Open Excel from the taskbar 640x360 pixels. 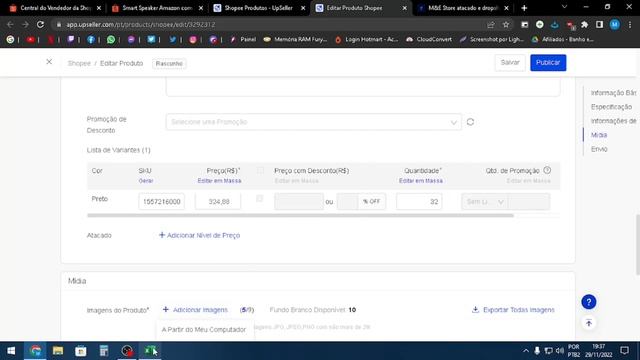pos(150,351)
